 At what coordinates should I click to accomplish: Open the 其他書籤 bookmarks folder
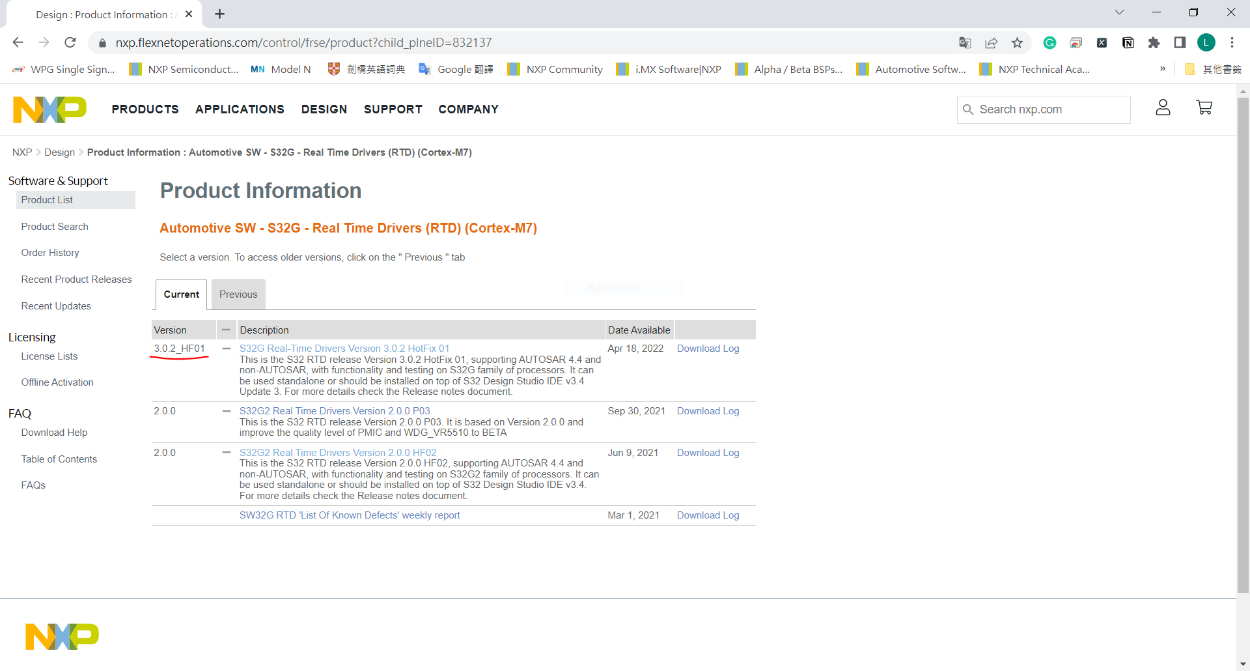click(1212, 69)
